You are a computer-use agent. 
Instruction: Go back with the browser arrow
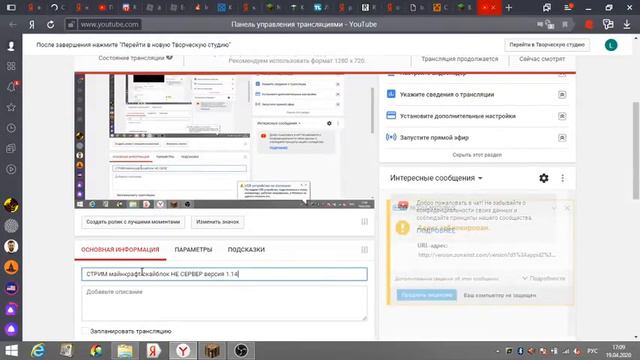coord(13,24)
